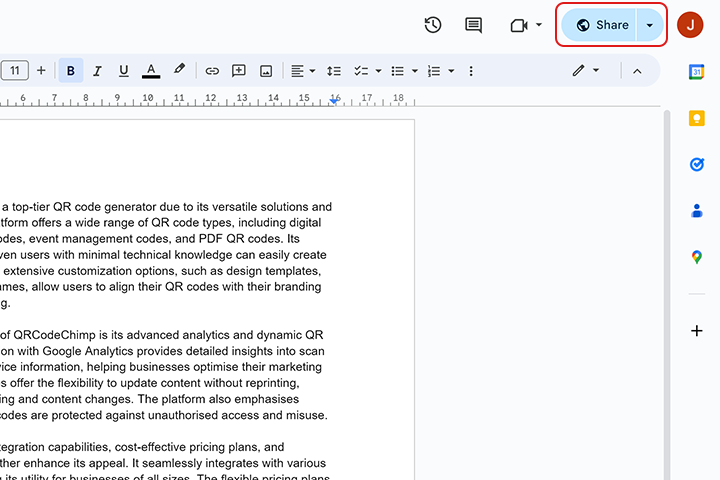The height and width of the screenshot is (480, 720).
Task: Toggle underline formatting
Action: (124, 71)
